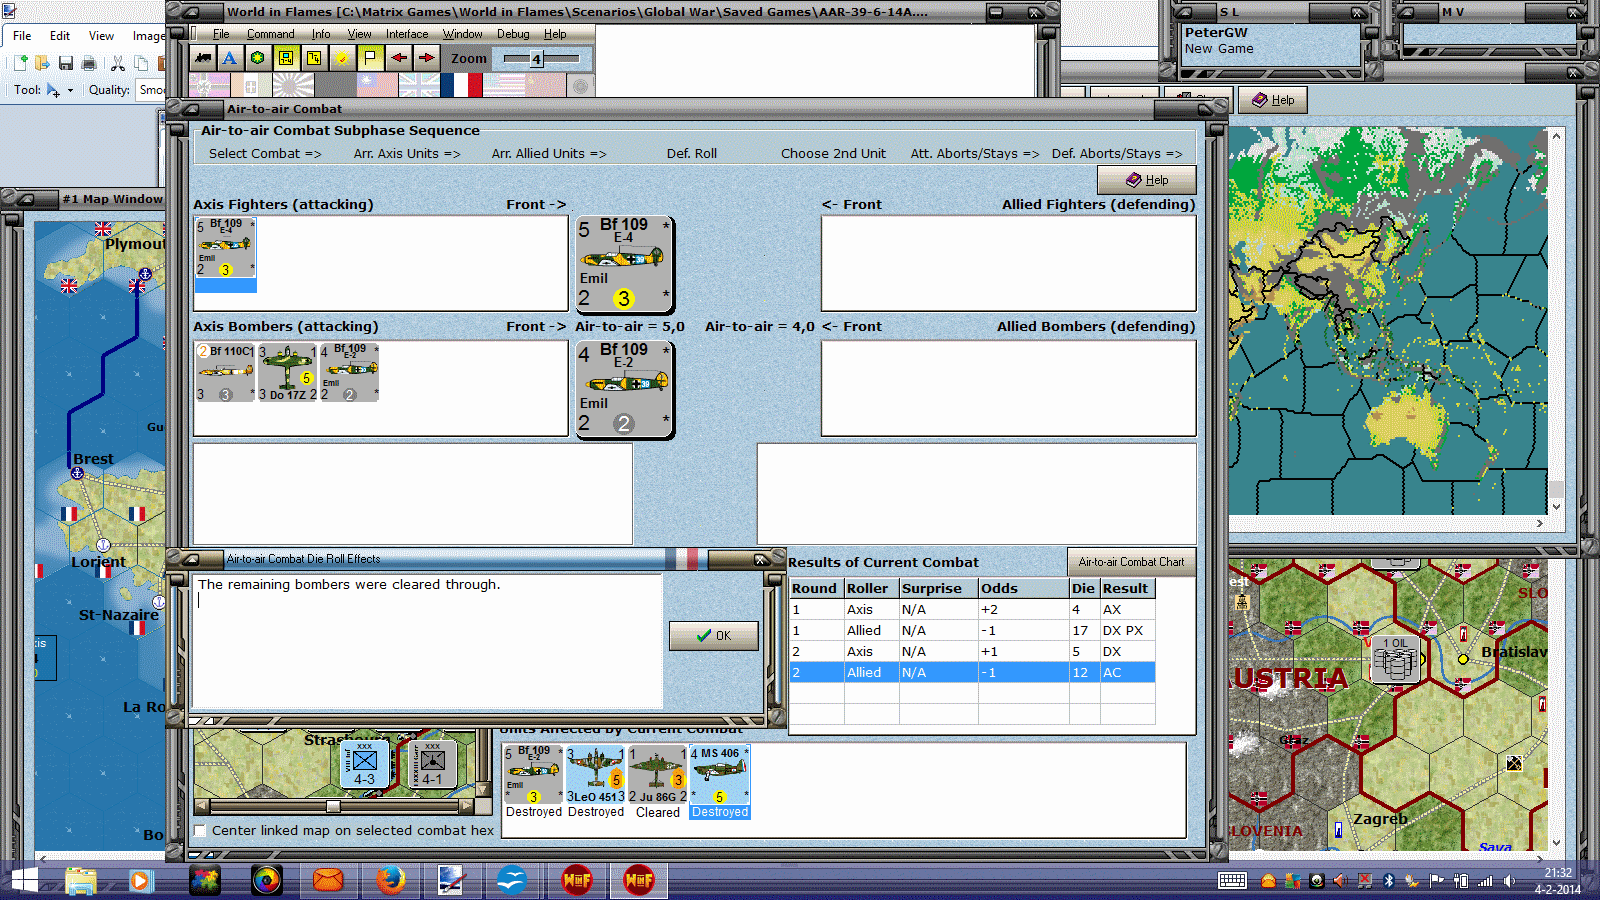Click the 4-1 unit counter near Strasbourg
Viewport: 1600px width, 900px height.
[432, 765]
